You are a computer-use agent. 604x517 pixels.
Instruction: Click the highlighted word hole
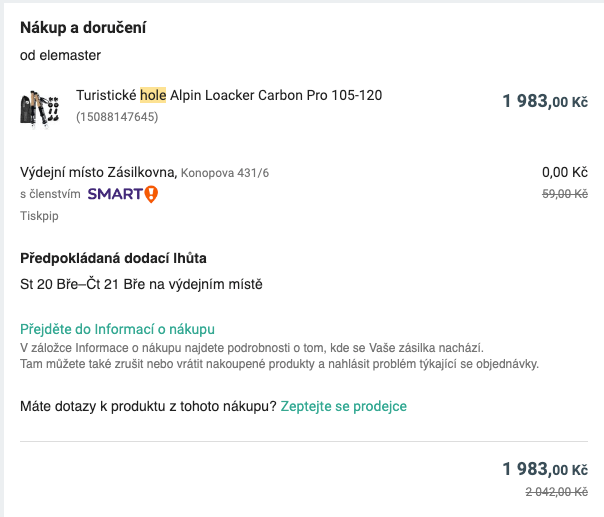(153, 96)
